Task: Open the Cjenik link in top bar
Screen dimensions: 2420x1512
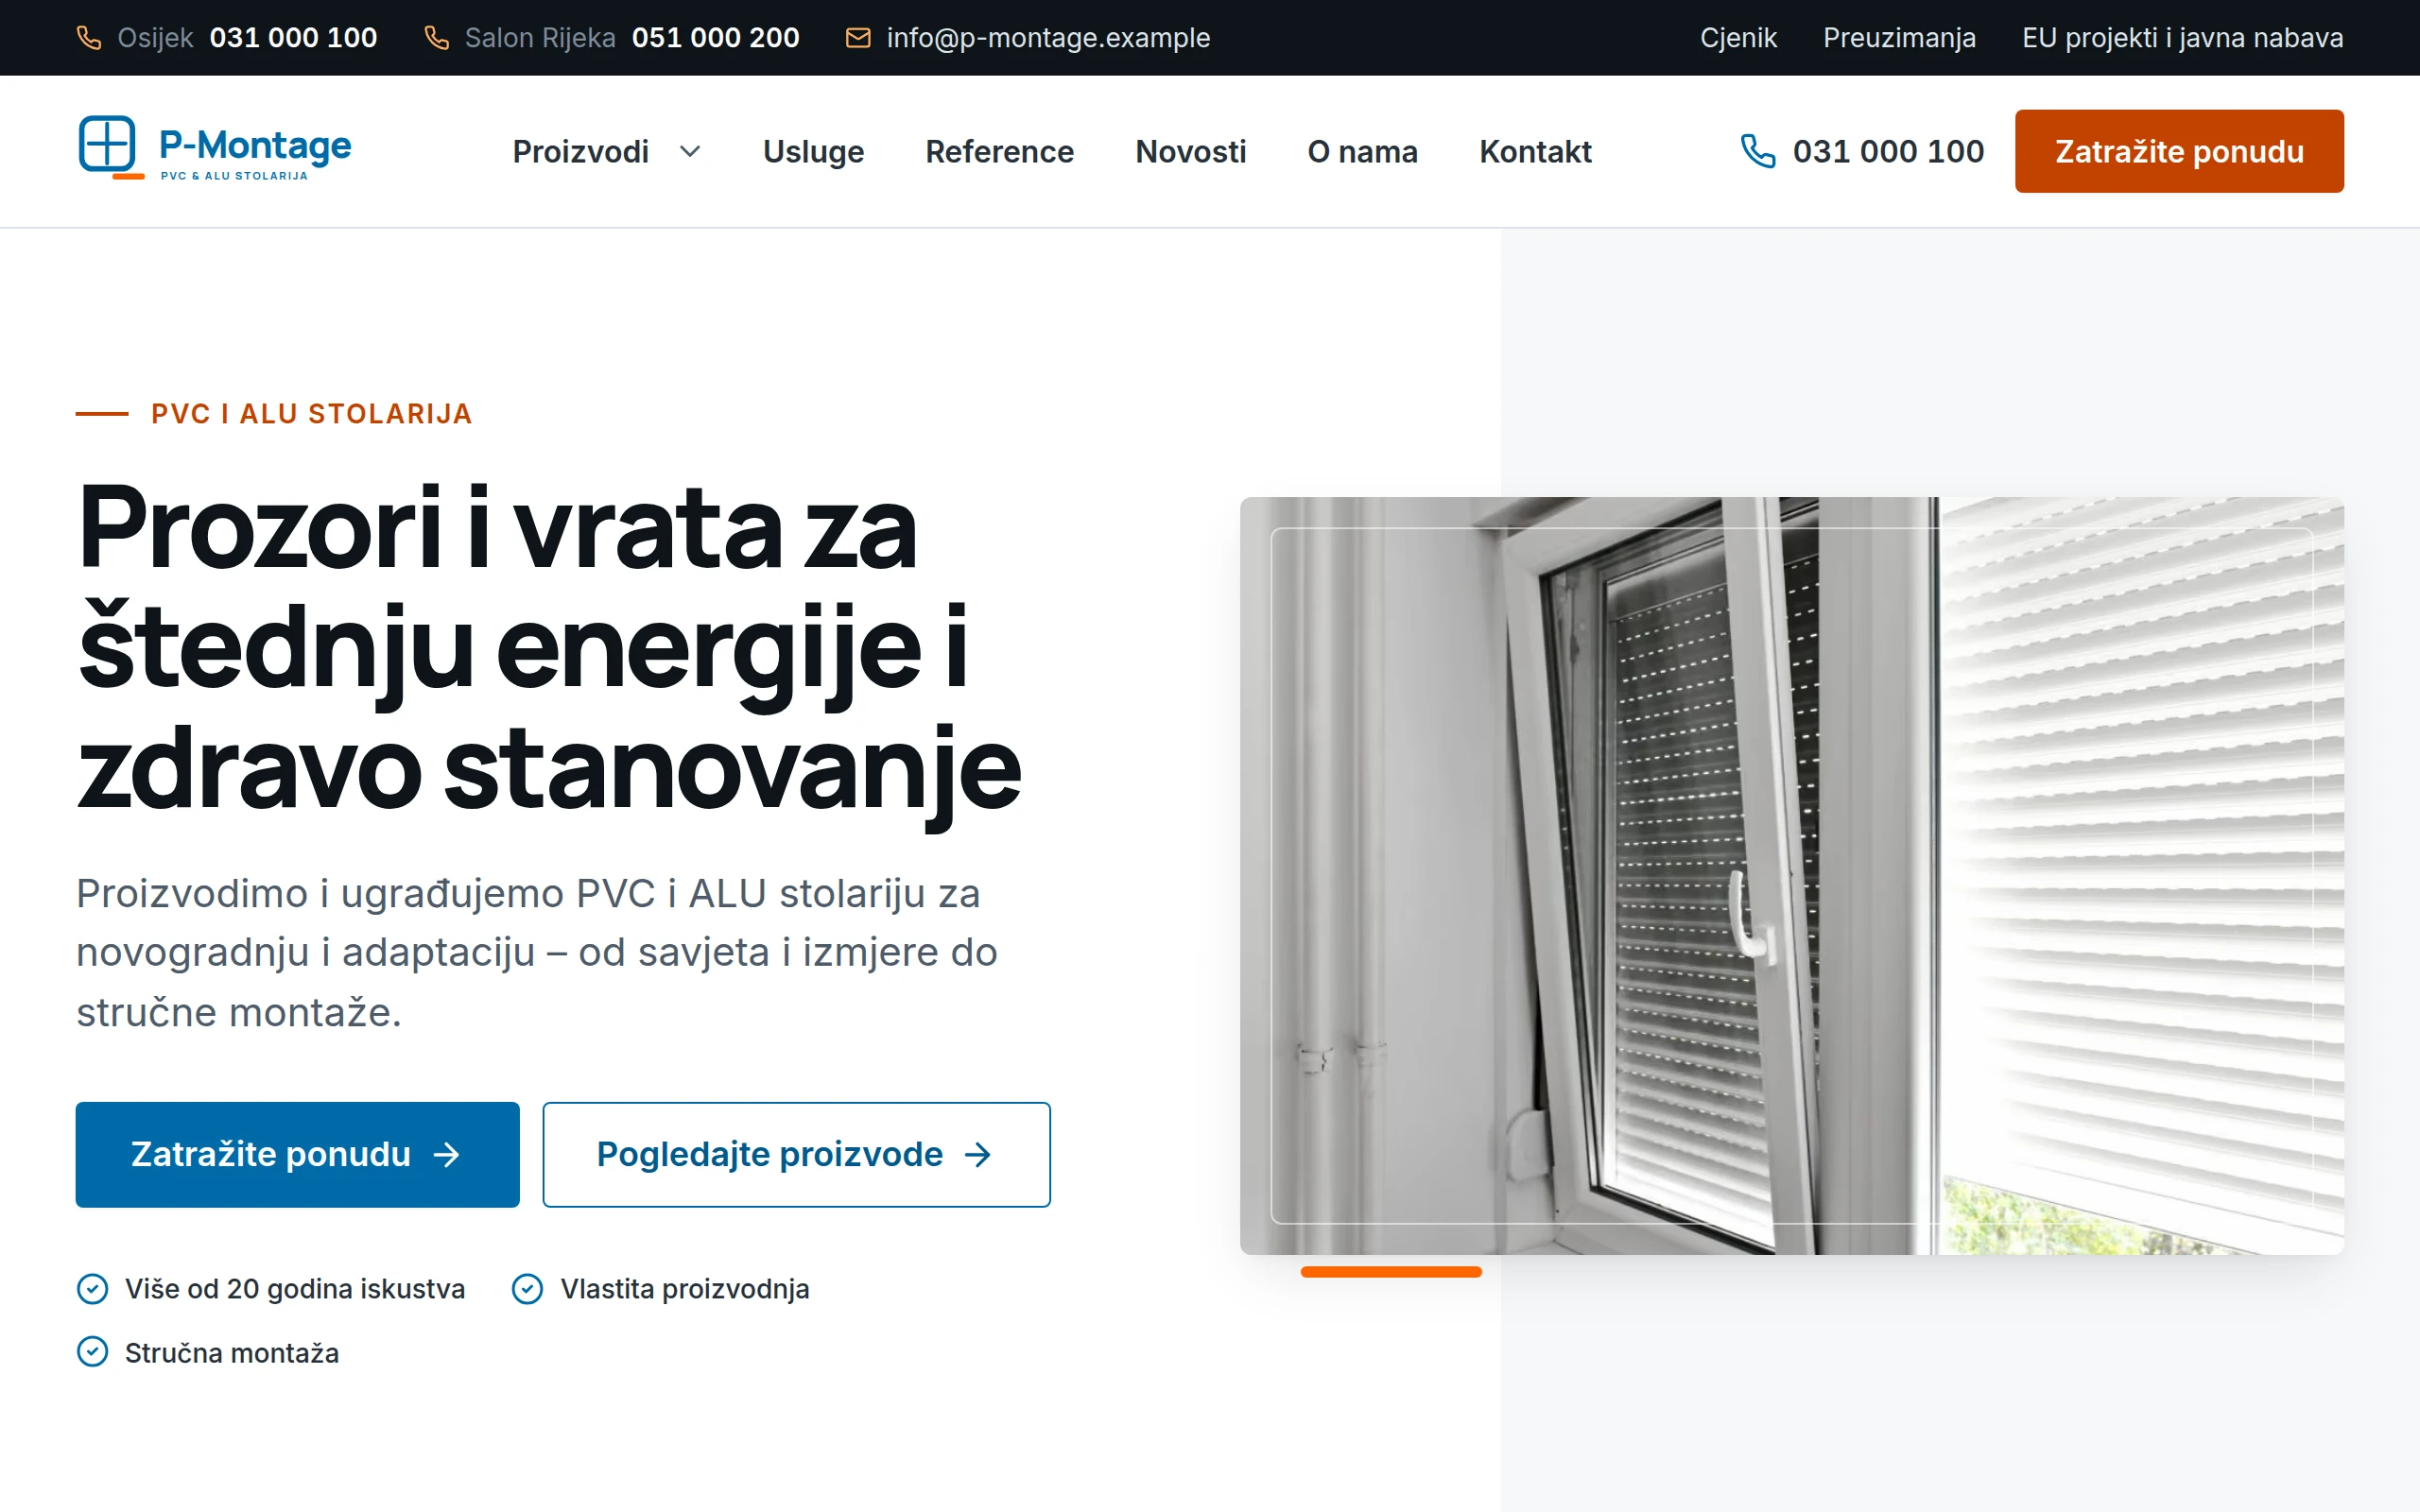Action: (1738, 38)
